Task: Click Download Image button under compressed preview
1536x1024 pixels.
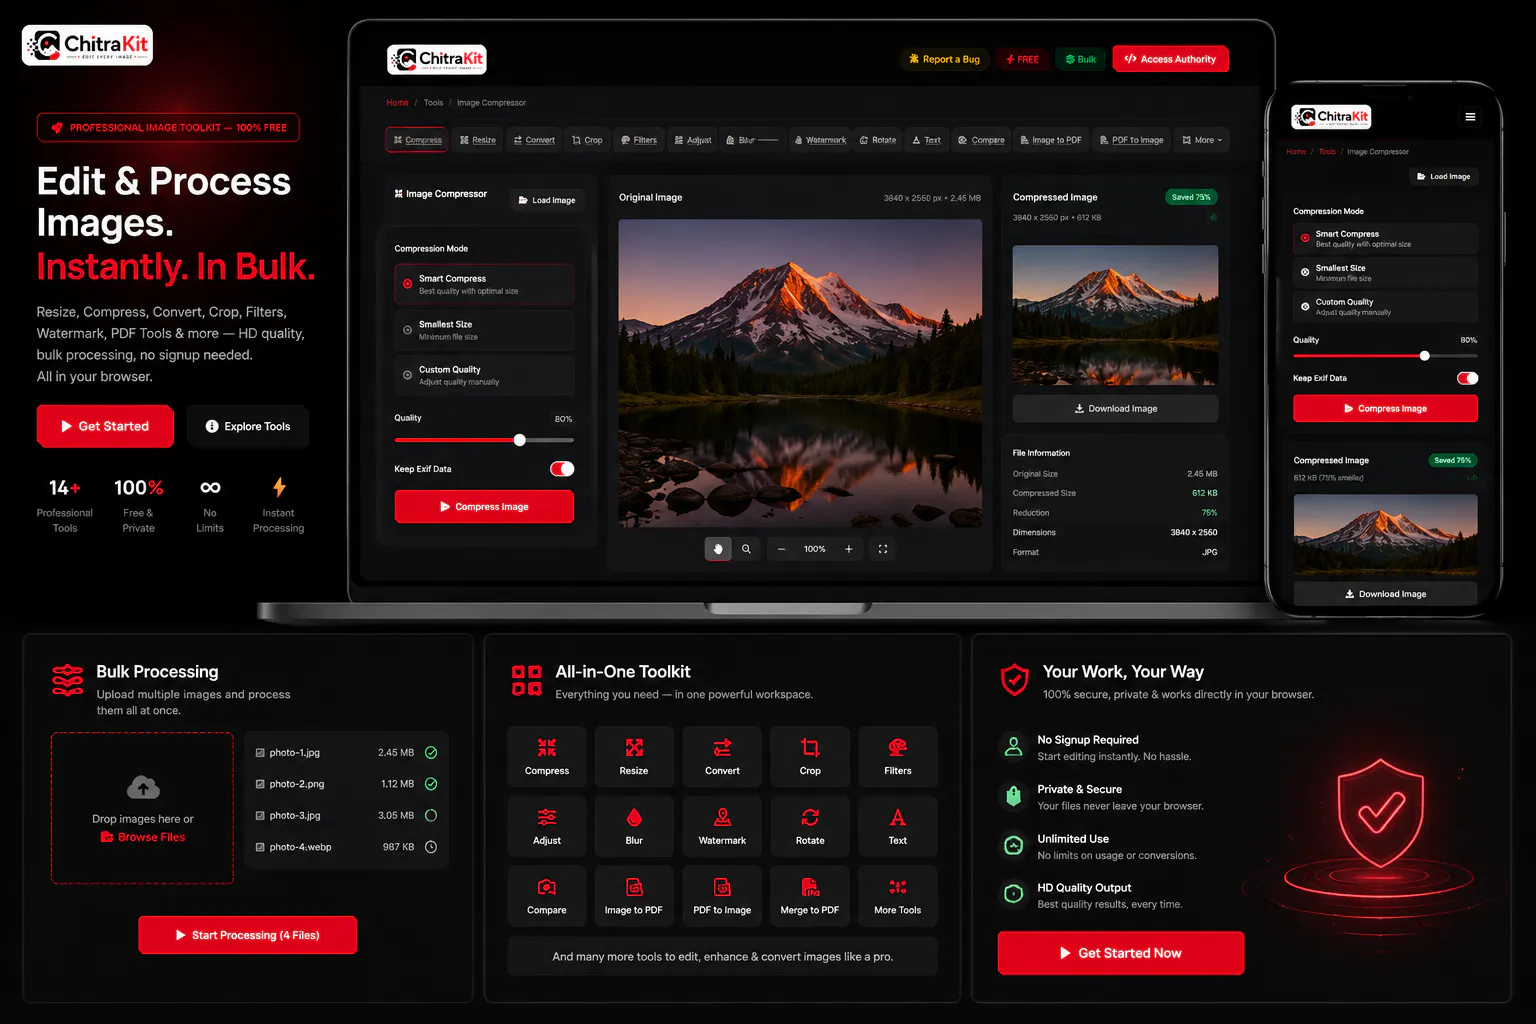Action: [1115, 408]
